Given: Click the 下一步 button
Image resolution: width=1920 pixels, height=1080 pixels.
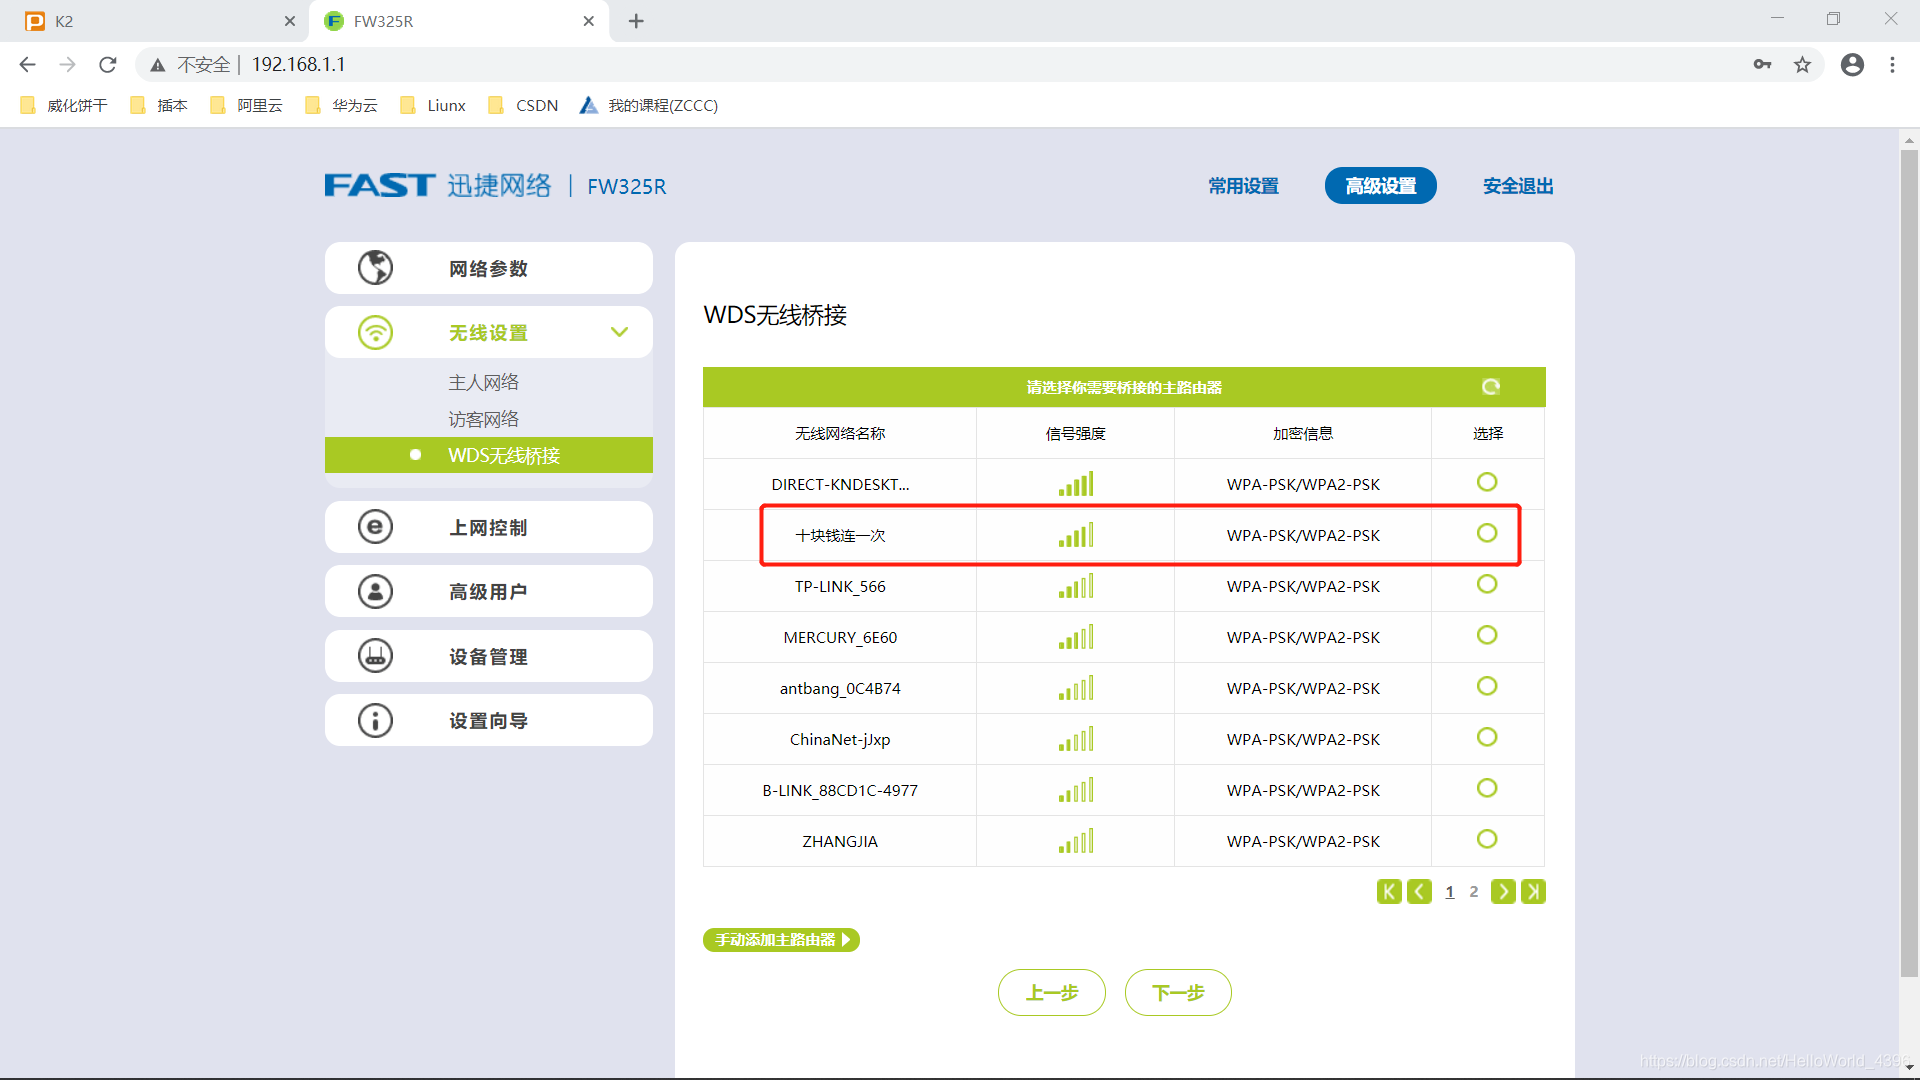Looking at the screenshot, I should pos(1177,992).
